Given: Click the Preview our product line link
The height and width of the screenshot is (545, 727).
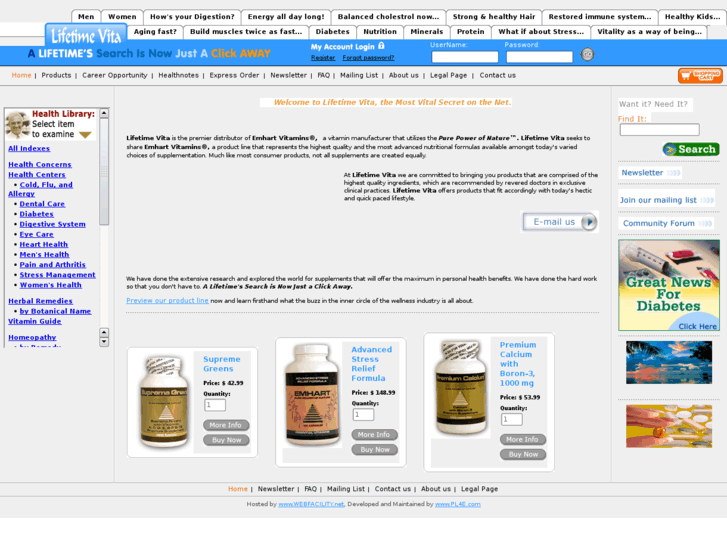Looking at the screenshot, I should (x=167, y=301).
